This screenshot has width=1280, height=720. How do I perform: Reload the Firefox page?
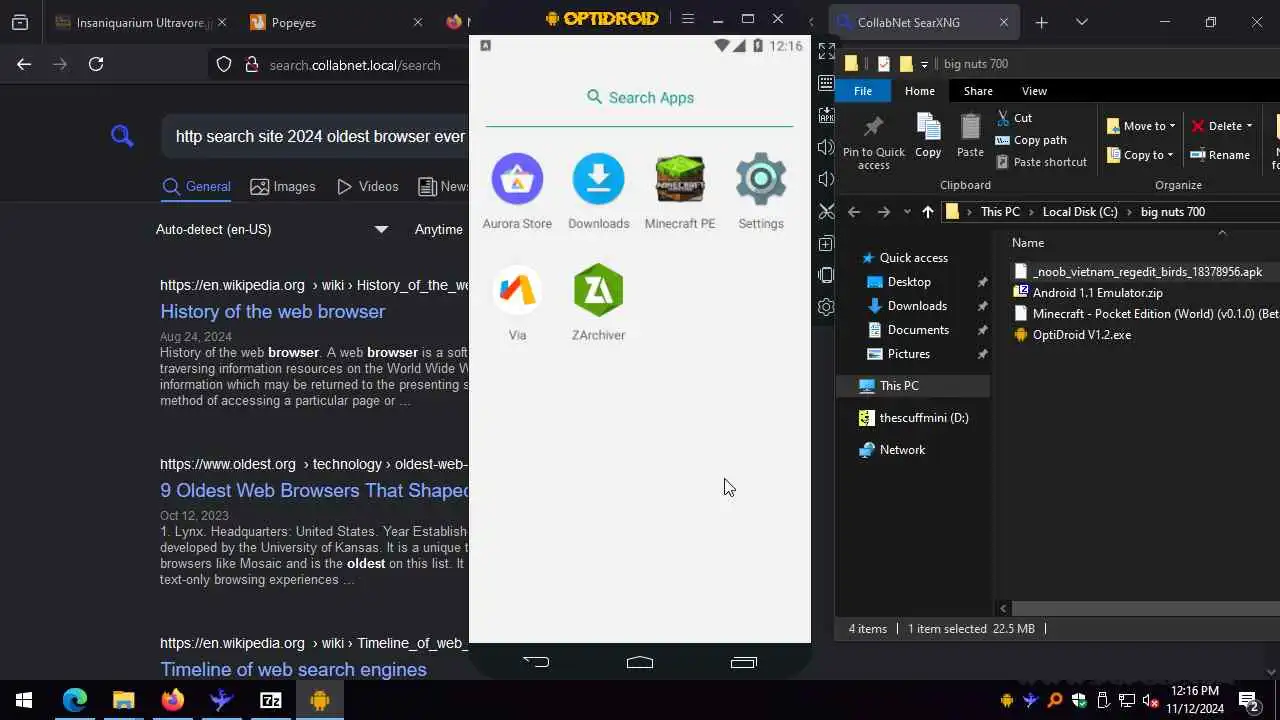coord(96,64)
